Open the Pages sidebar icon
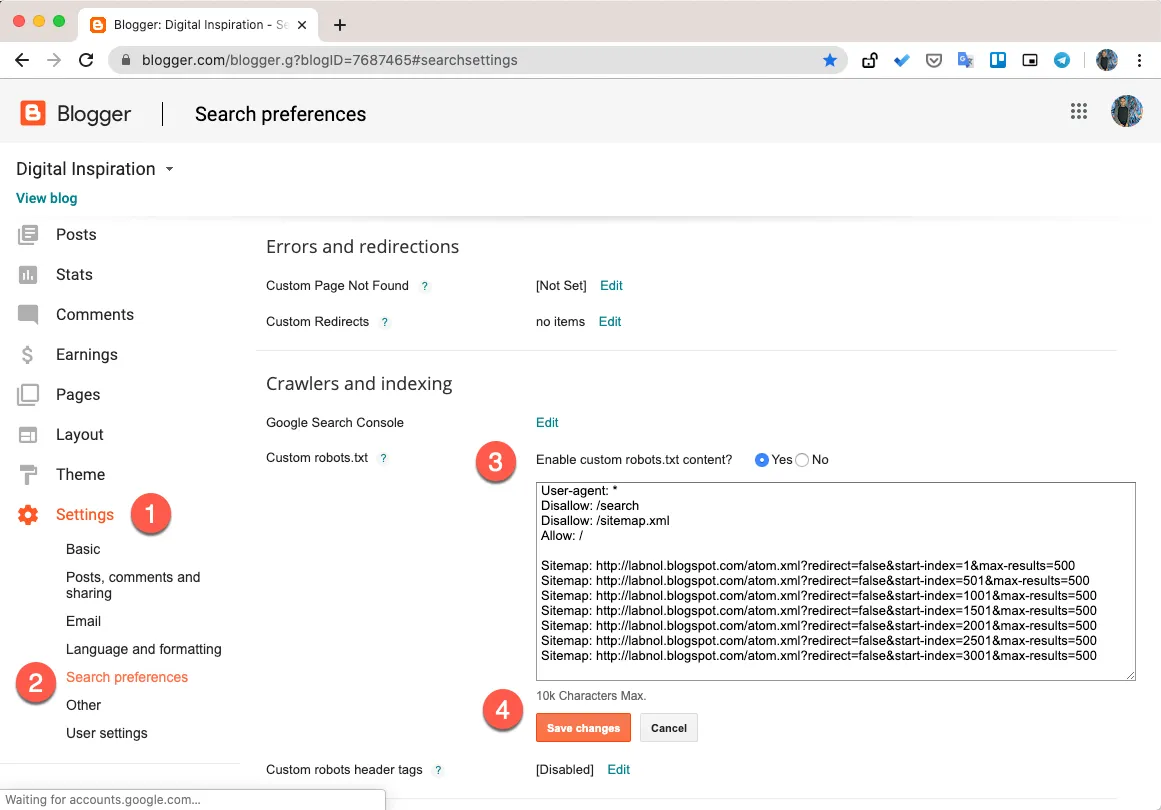Image resolution: width=1161 pixels, height=810 pixels. tap(28, 394)
